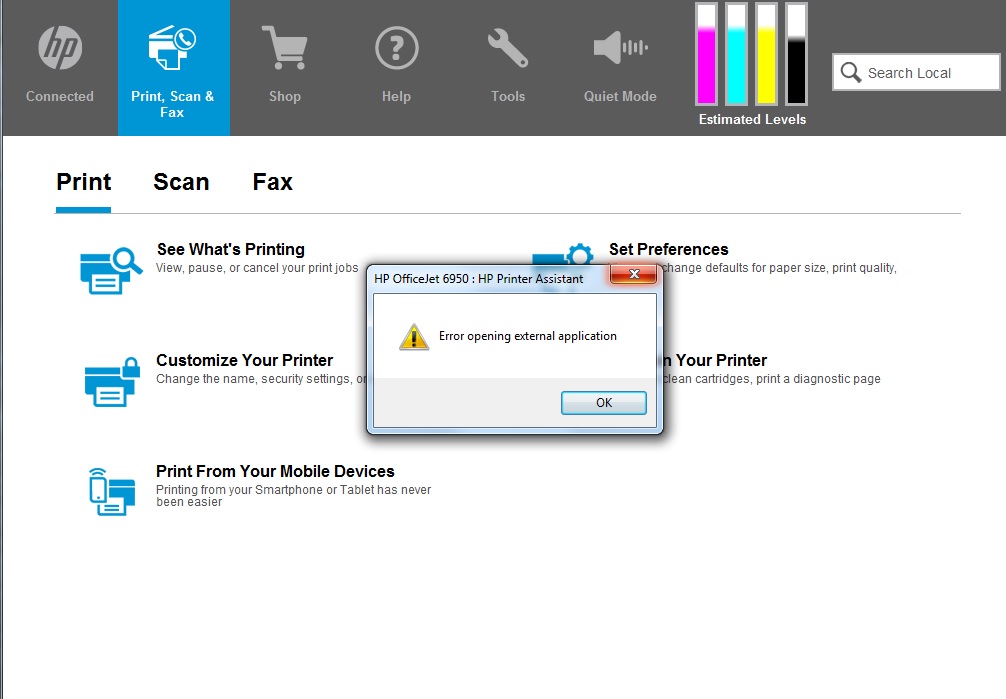Select the Print tab
Screen dimensions: 1006x699
point(83,182)
